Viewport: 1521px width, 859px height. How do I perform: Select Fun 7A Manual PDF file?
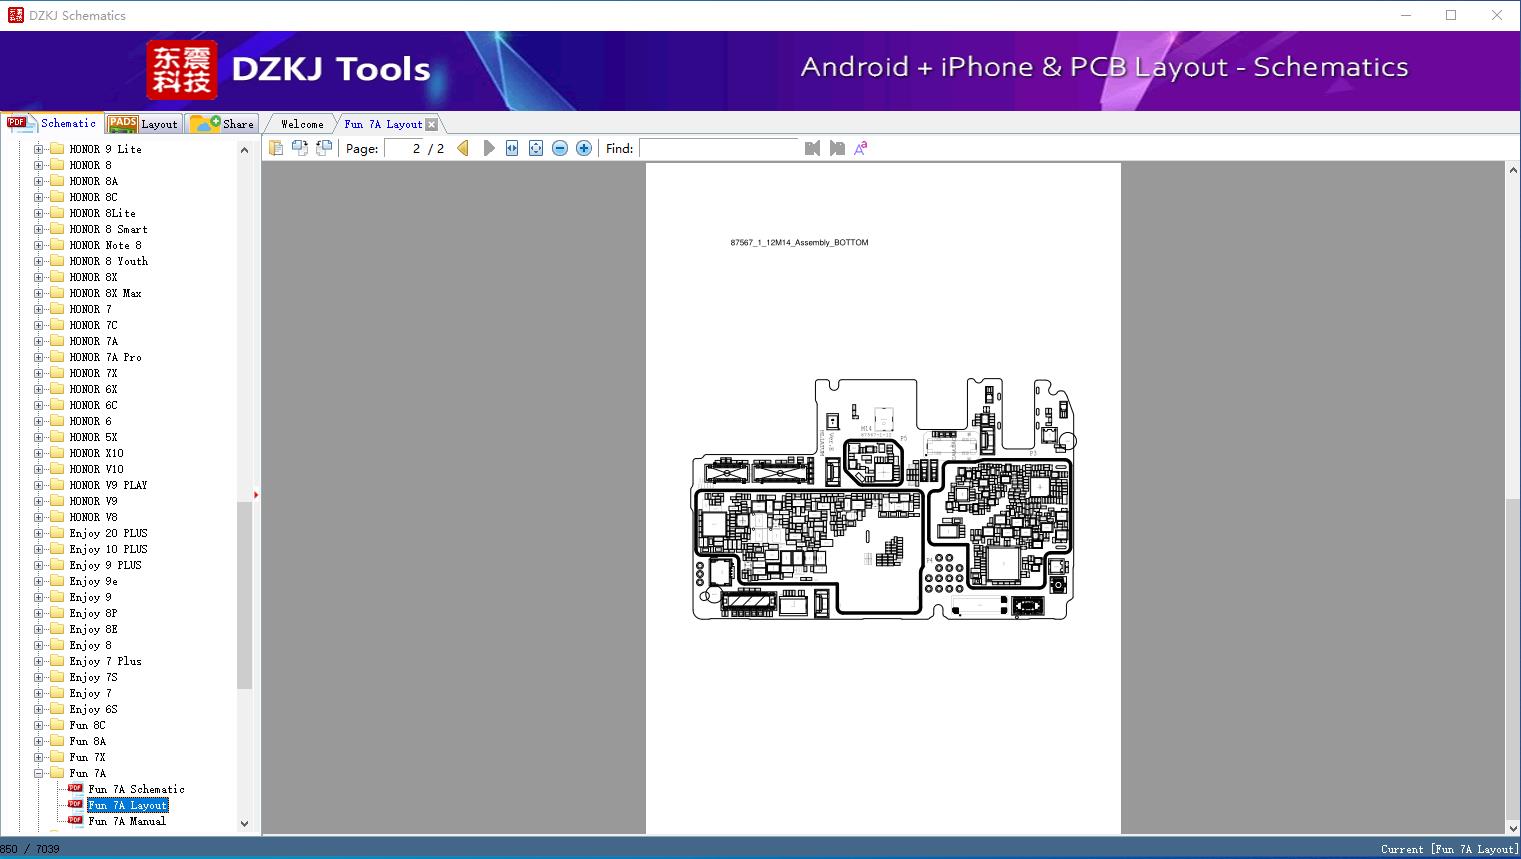(127, 821)
